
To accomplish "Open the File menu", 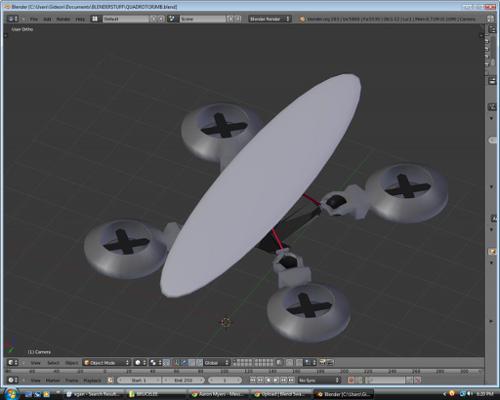I will pos(34,19).
